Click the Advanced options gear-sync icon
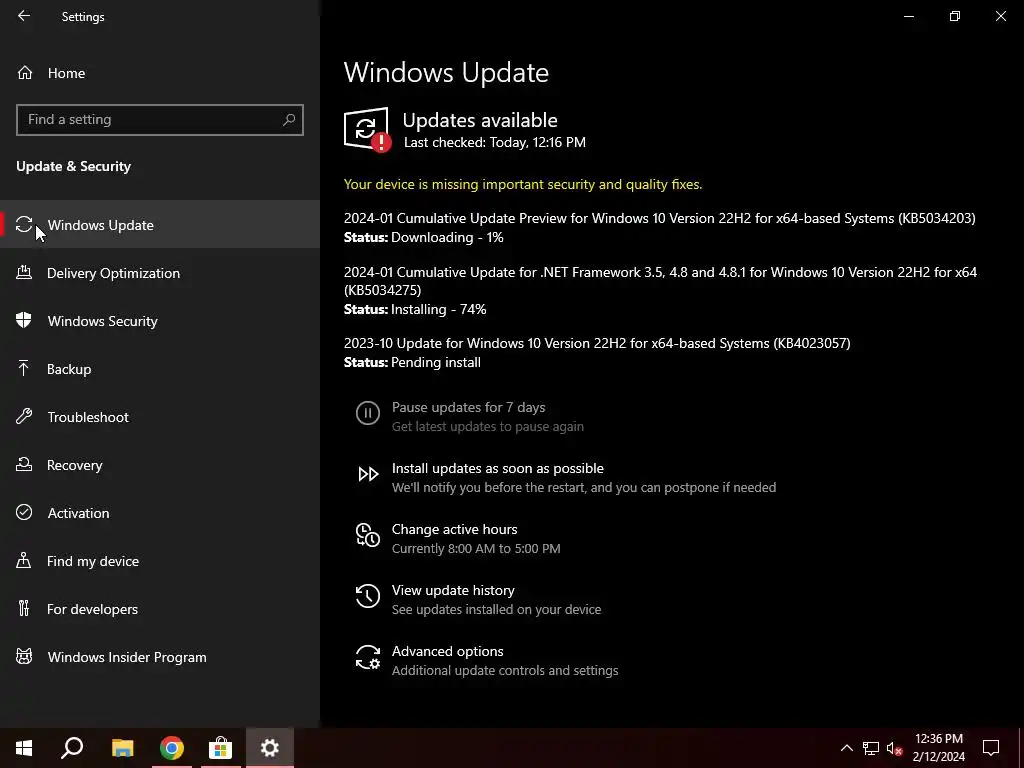This screenshot has height=768, width=1024. click(x=368, y=657)
